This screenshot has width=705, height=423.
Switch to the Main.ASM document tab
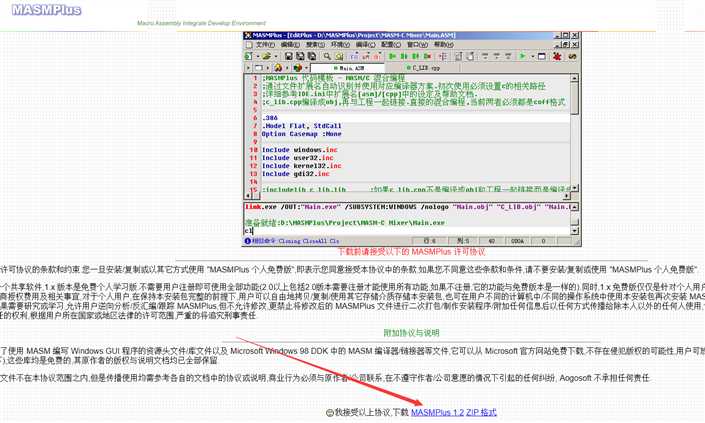(x=347, y=68)
